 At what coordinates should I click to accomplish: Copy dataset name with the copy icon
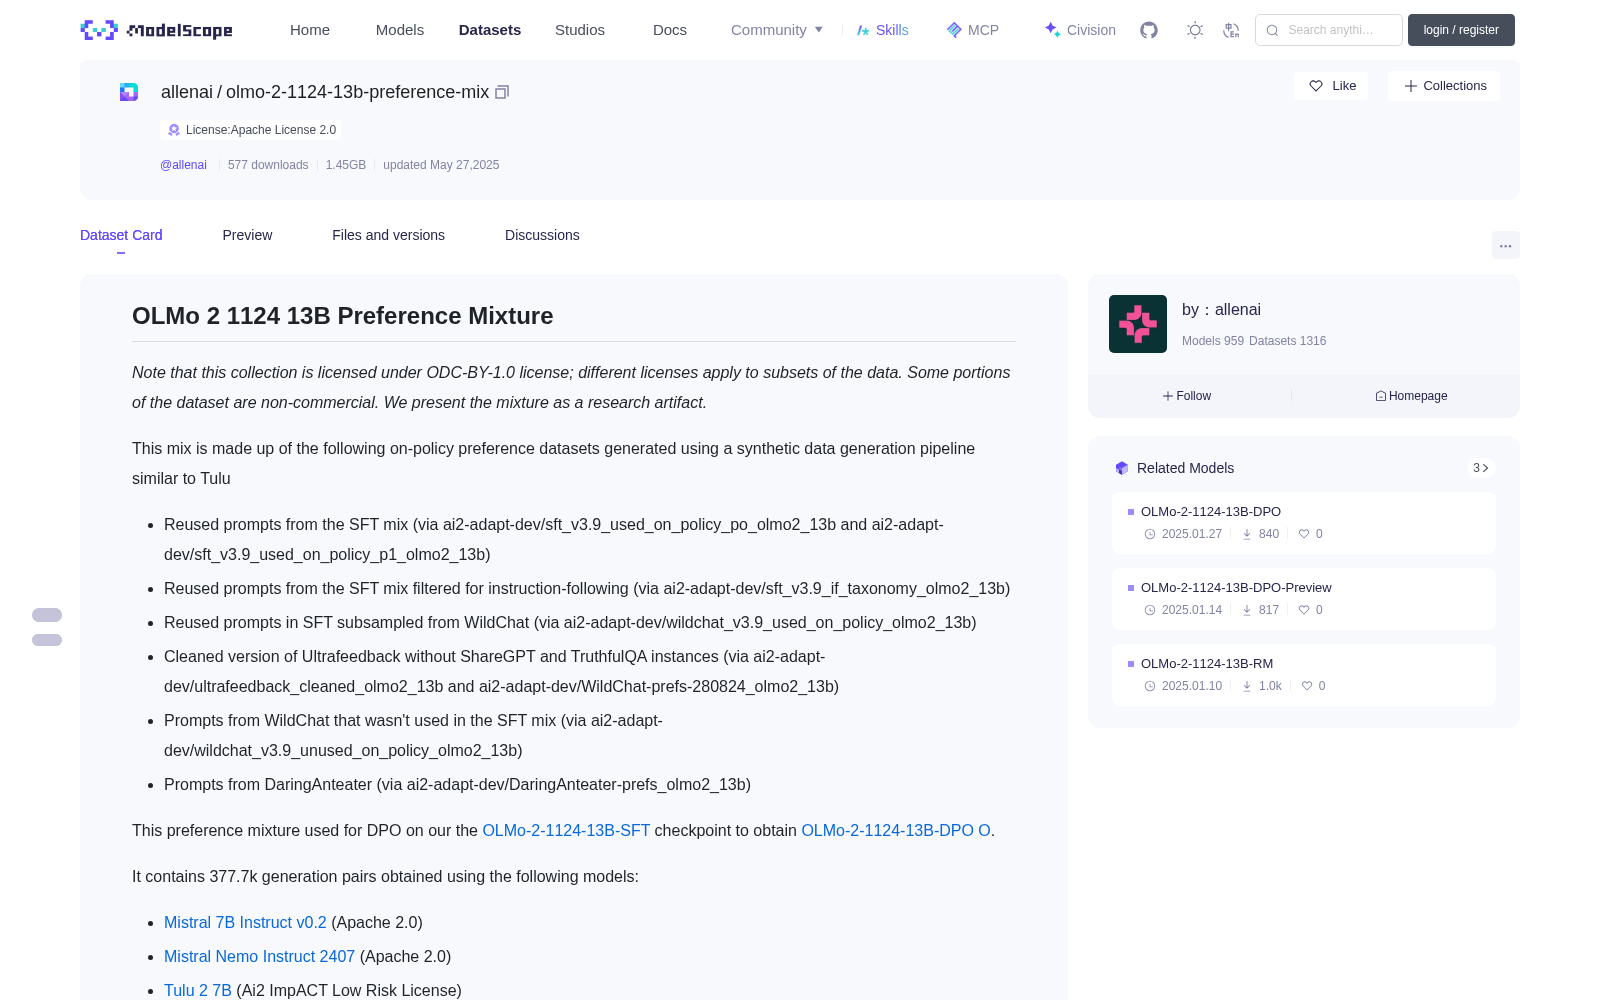502,92
